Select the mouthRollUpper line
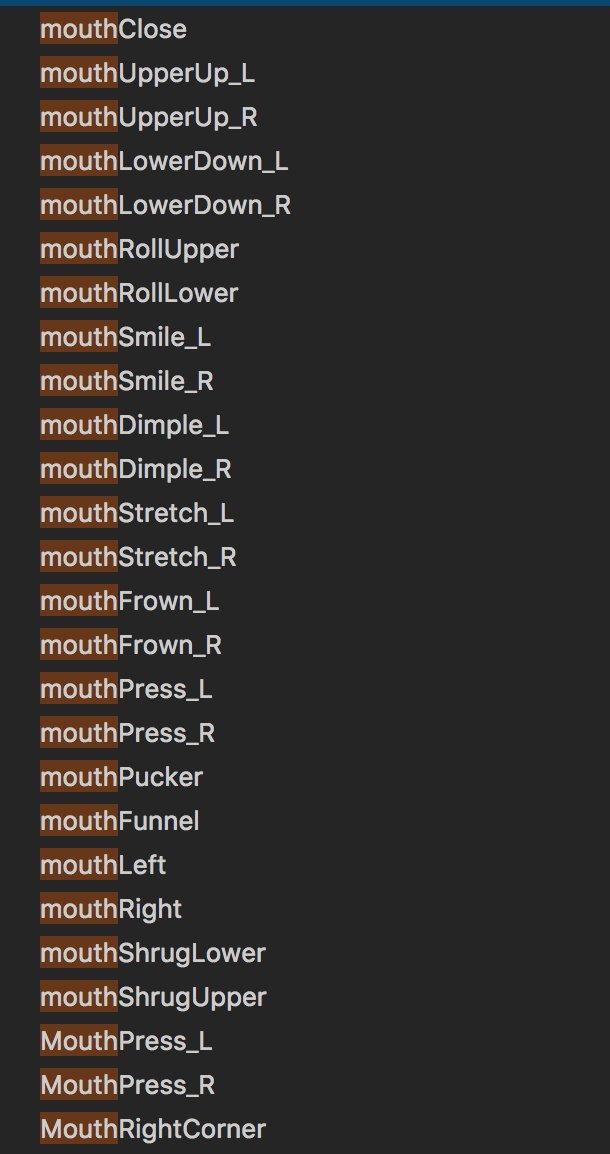Viewport: 610px width, 1154px height. click(x=140, y=249)
